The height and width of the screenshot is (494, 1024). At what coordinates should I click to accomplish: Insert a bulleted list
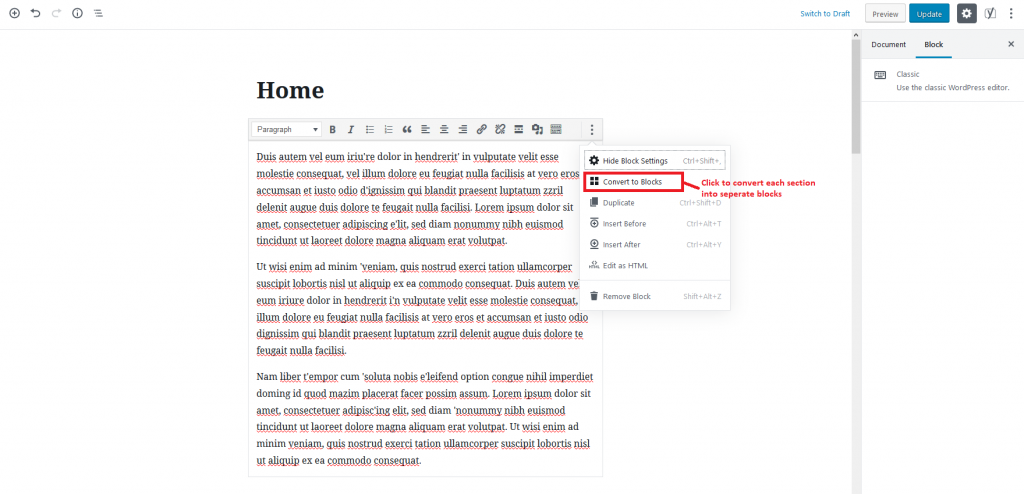tap(369, 130)
